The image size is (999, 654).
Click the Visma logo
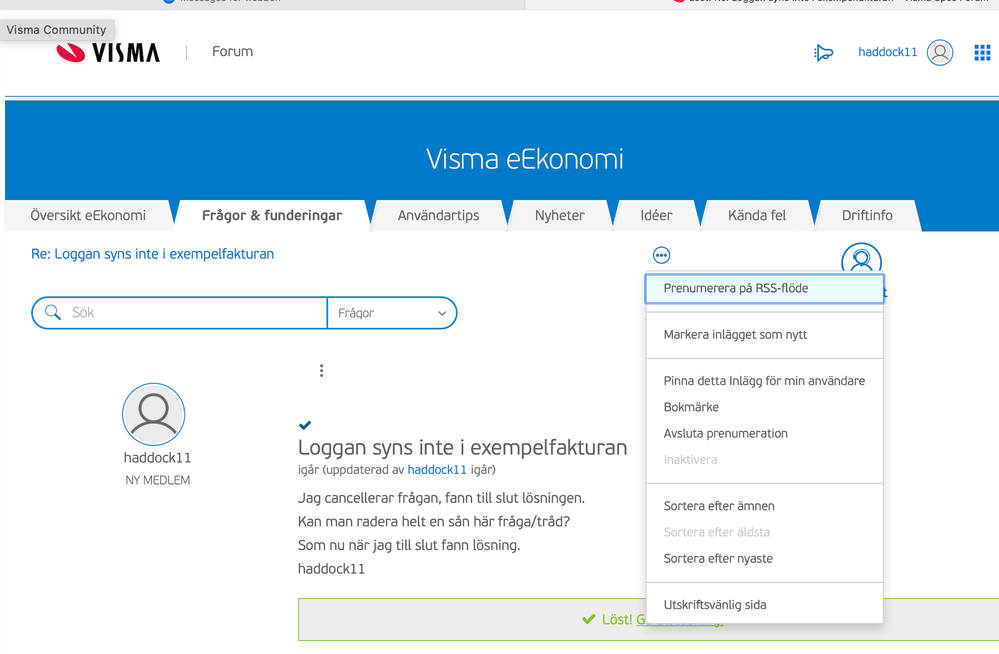(108, 52)
